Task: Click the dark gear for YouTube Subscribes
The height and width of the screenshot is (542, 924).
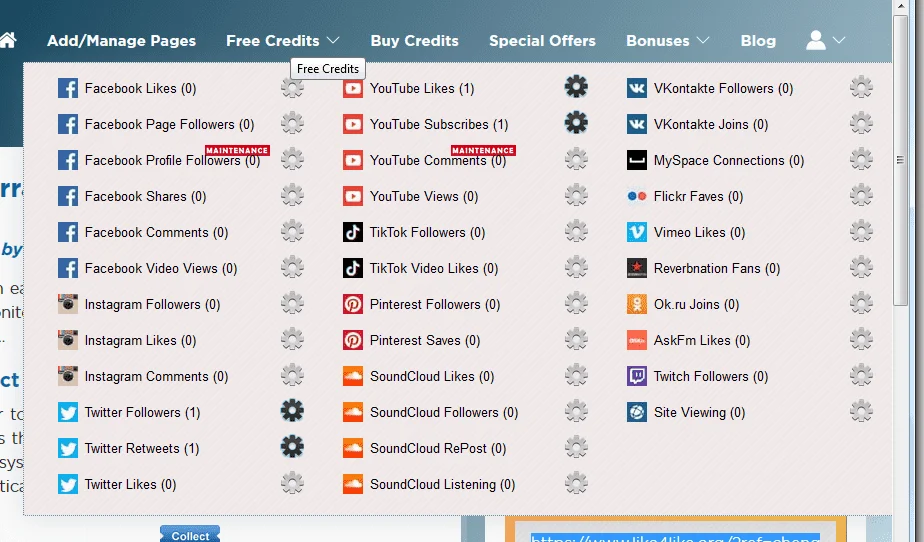Action: tap(576, 123)
